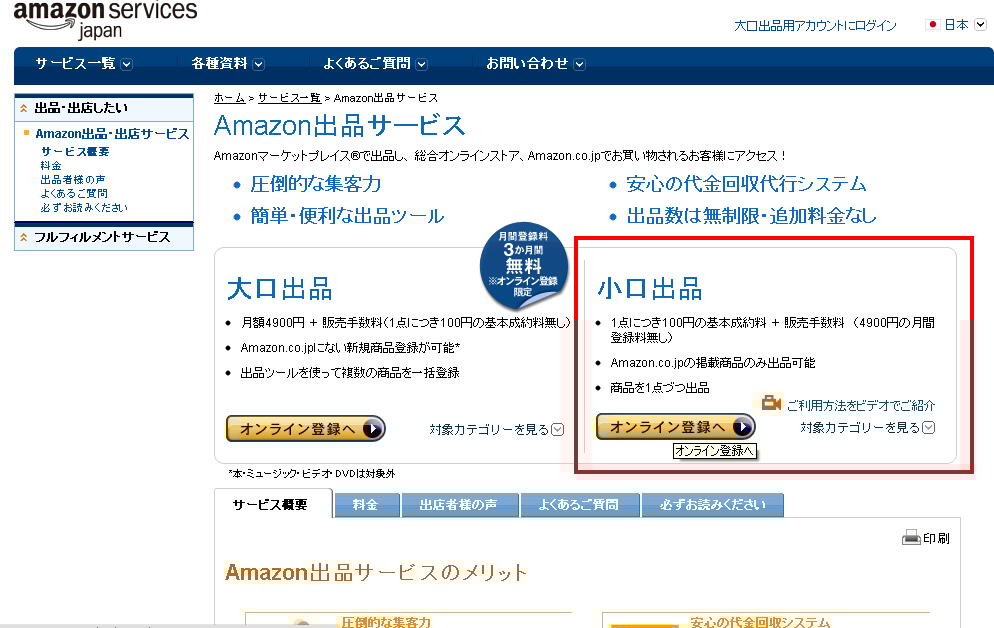The height and width of the screenshot is (628, 994).
Task: Click the printer icon beside 印刷
Action: pyautogui.click(x=911, y=537)
